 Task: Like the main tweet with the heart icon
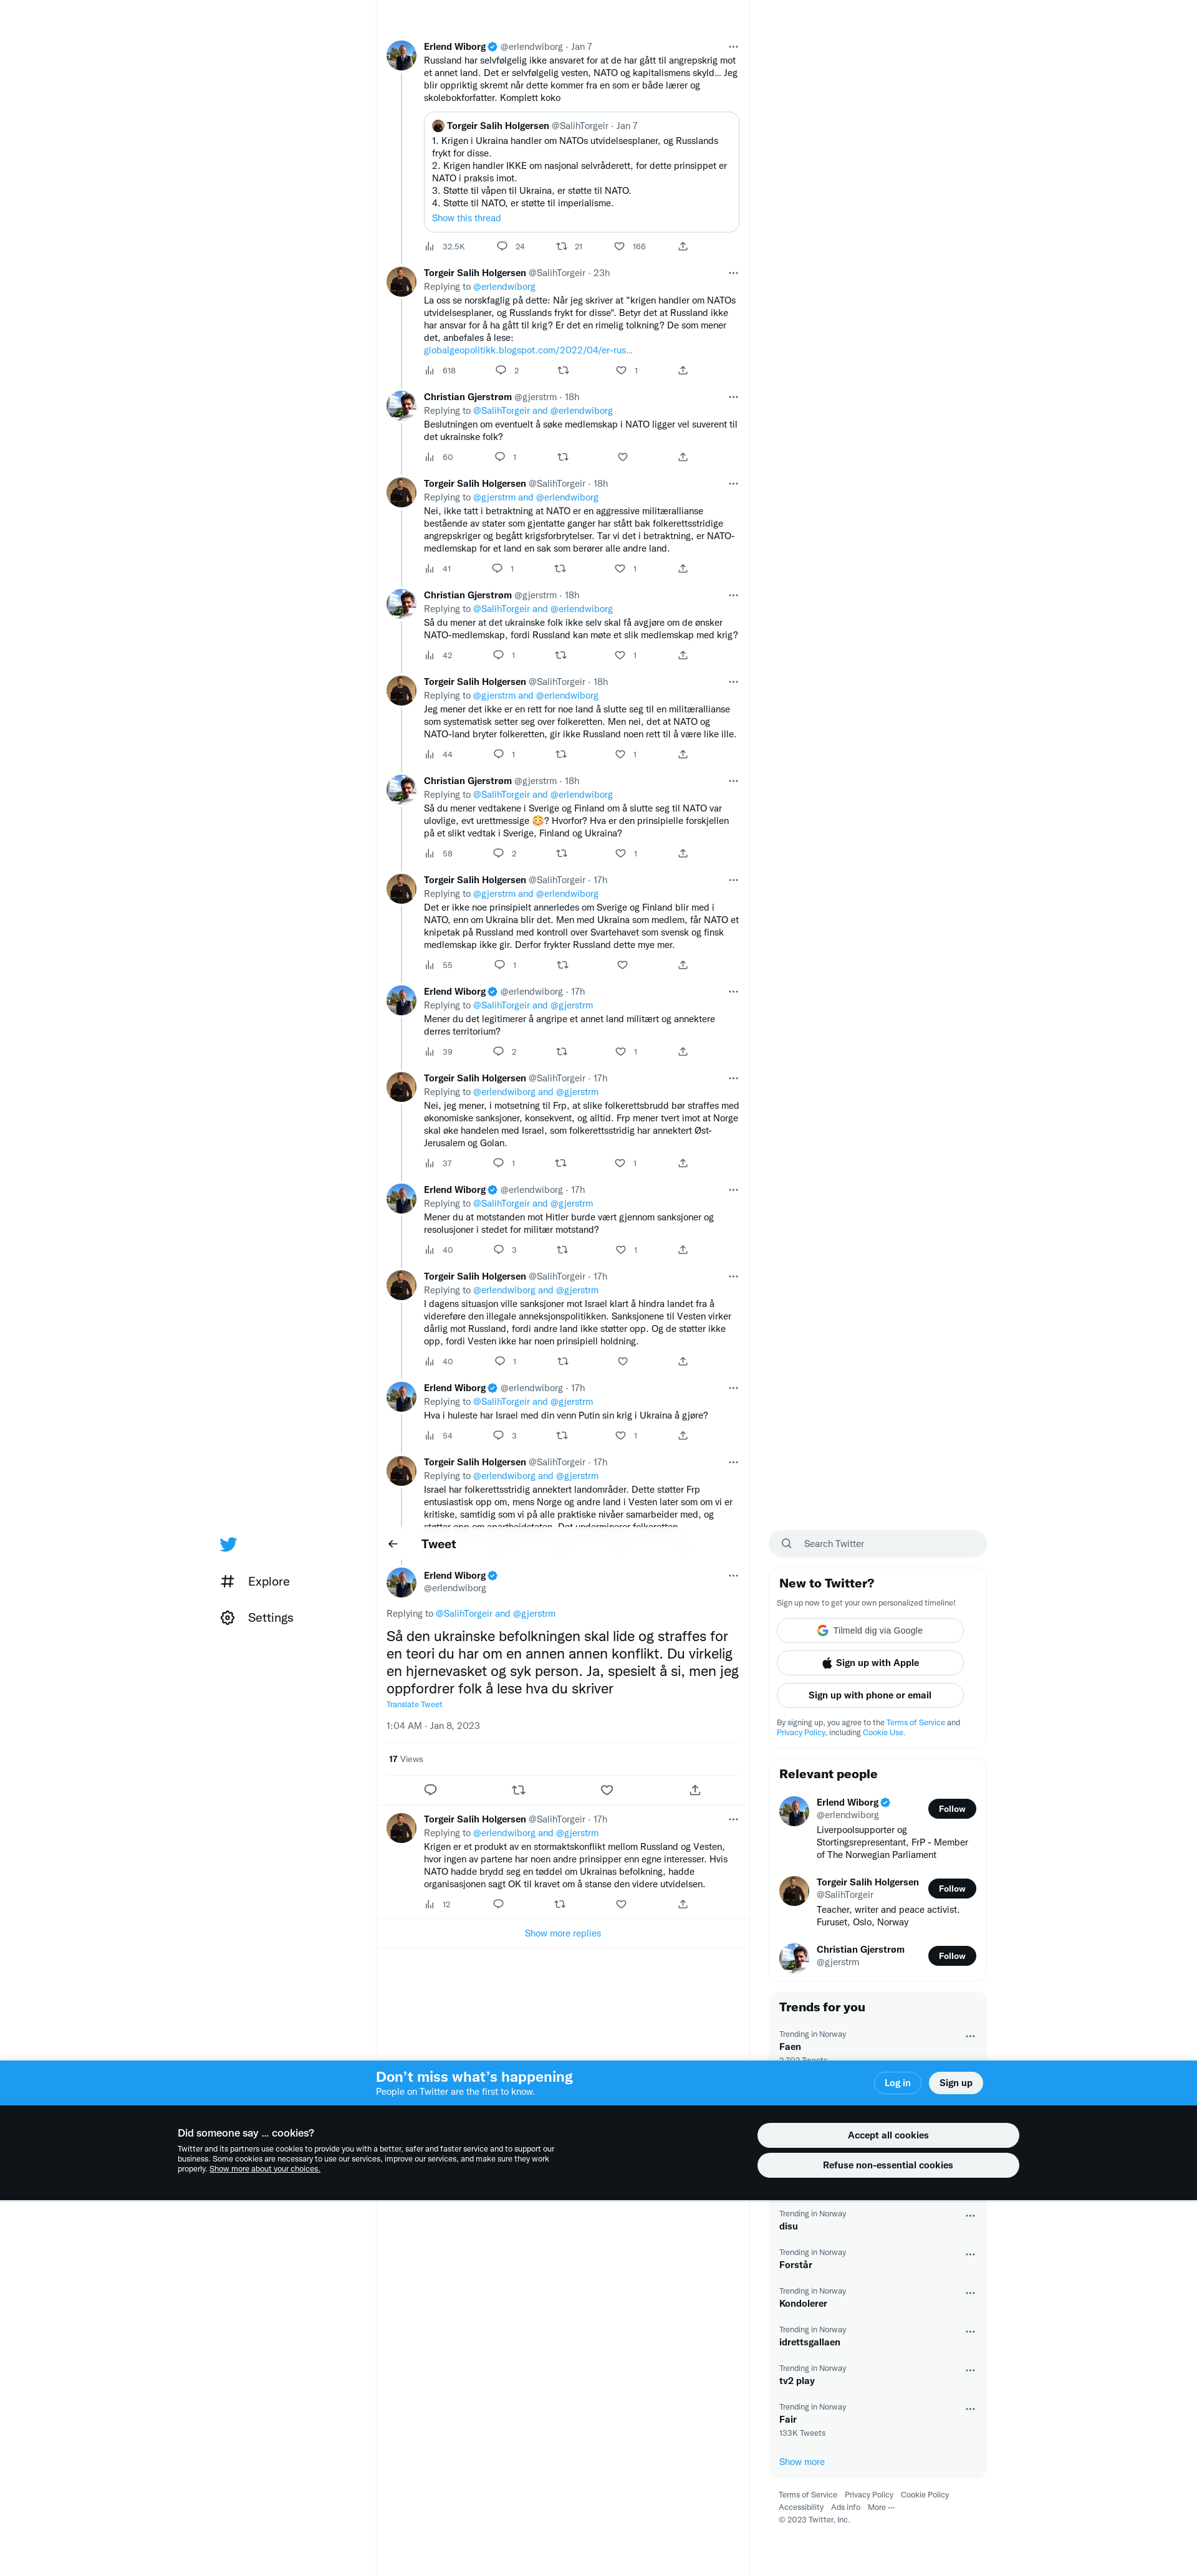pyautogui.click(x=607, y=1790)
